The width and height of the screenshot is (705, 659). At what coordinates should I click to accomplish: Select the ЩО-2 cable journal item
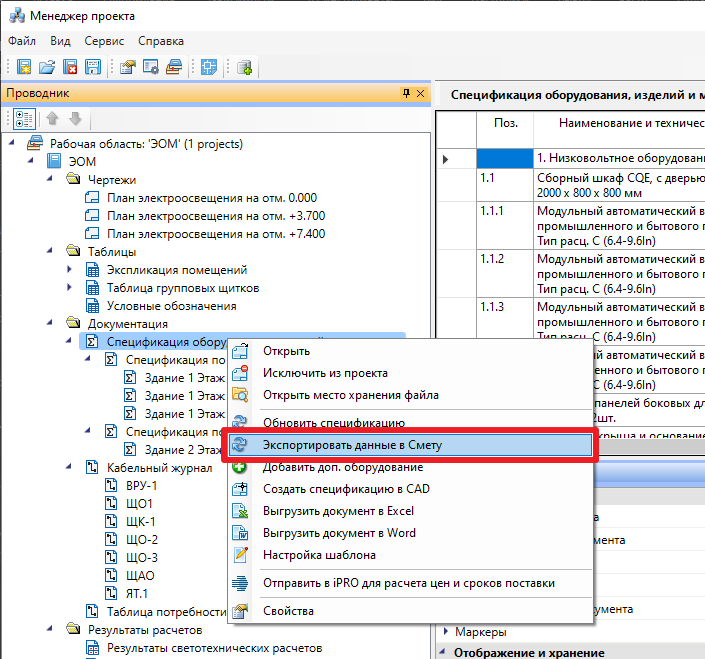tap(142, 540)
